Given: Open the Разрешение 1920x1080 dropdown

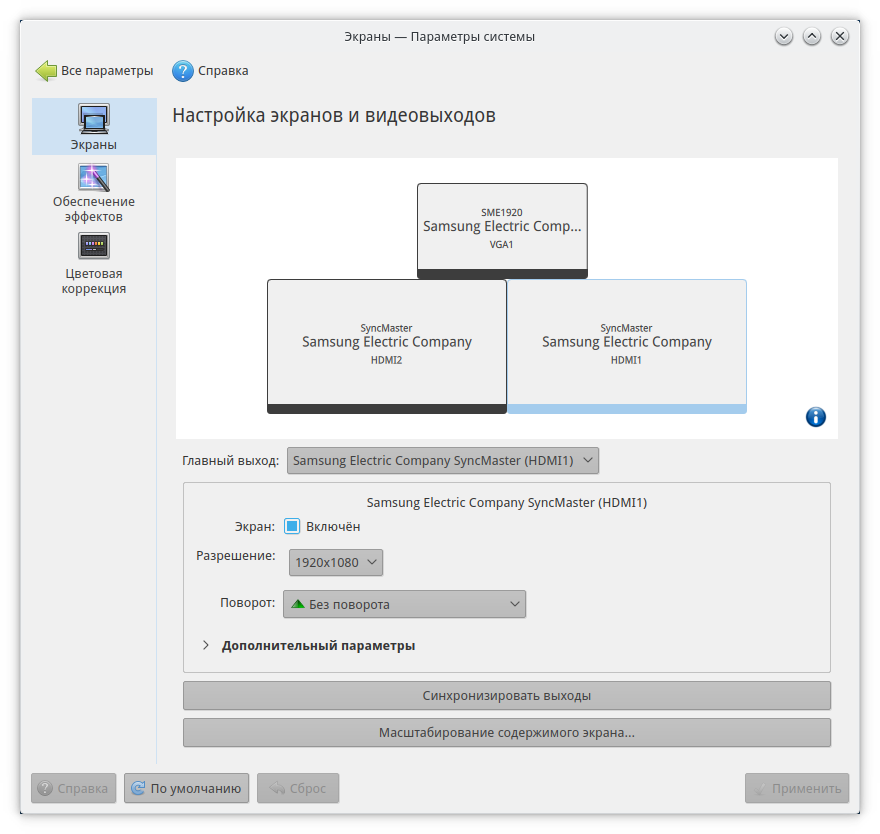Looking at the screenshot, I should [x=336, y=562].
